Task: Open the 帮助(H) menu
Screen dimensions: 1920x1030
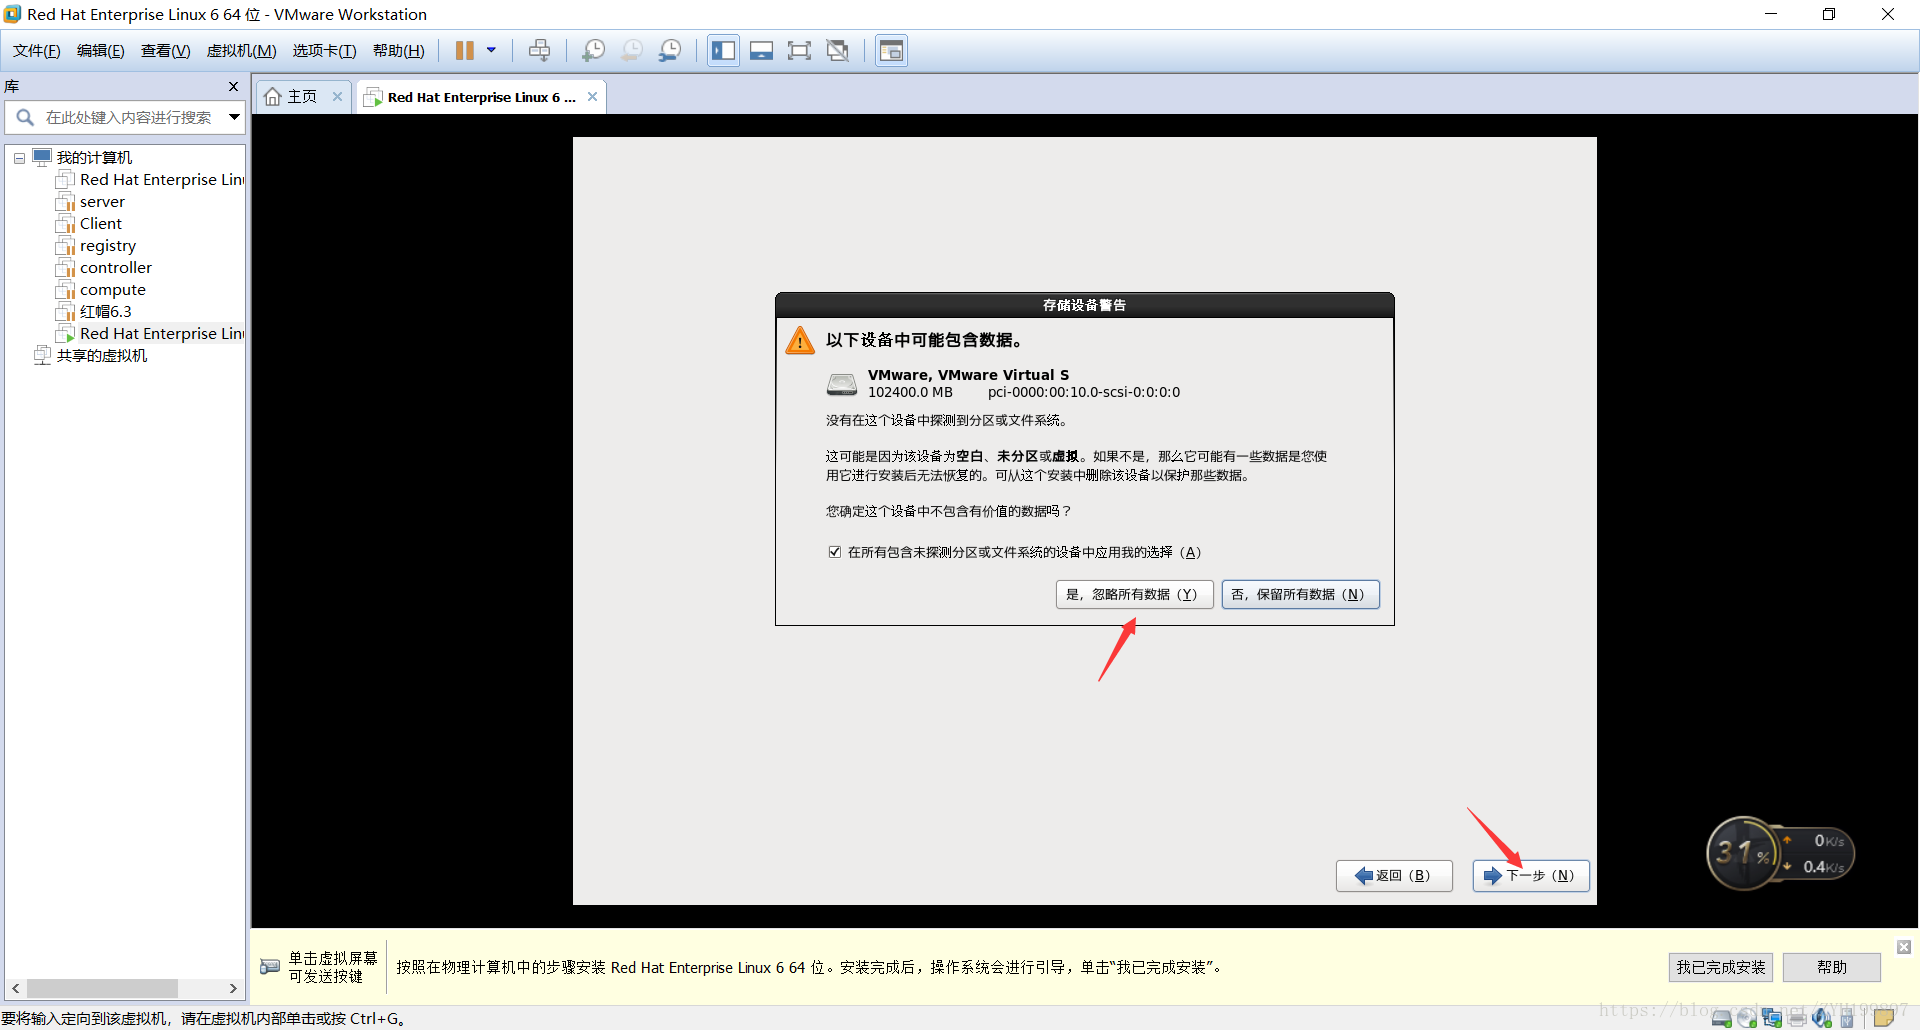Action: coord(399,51)
